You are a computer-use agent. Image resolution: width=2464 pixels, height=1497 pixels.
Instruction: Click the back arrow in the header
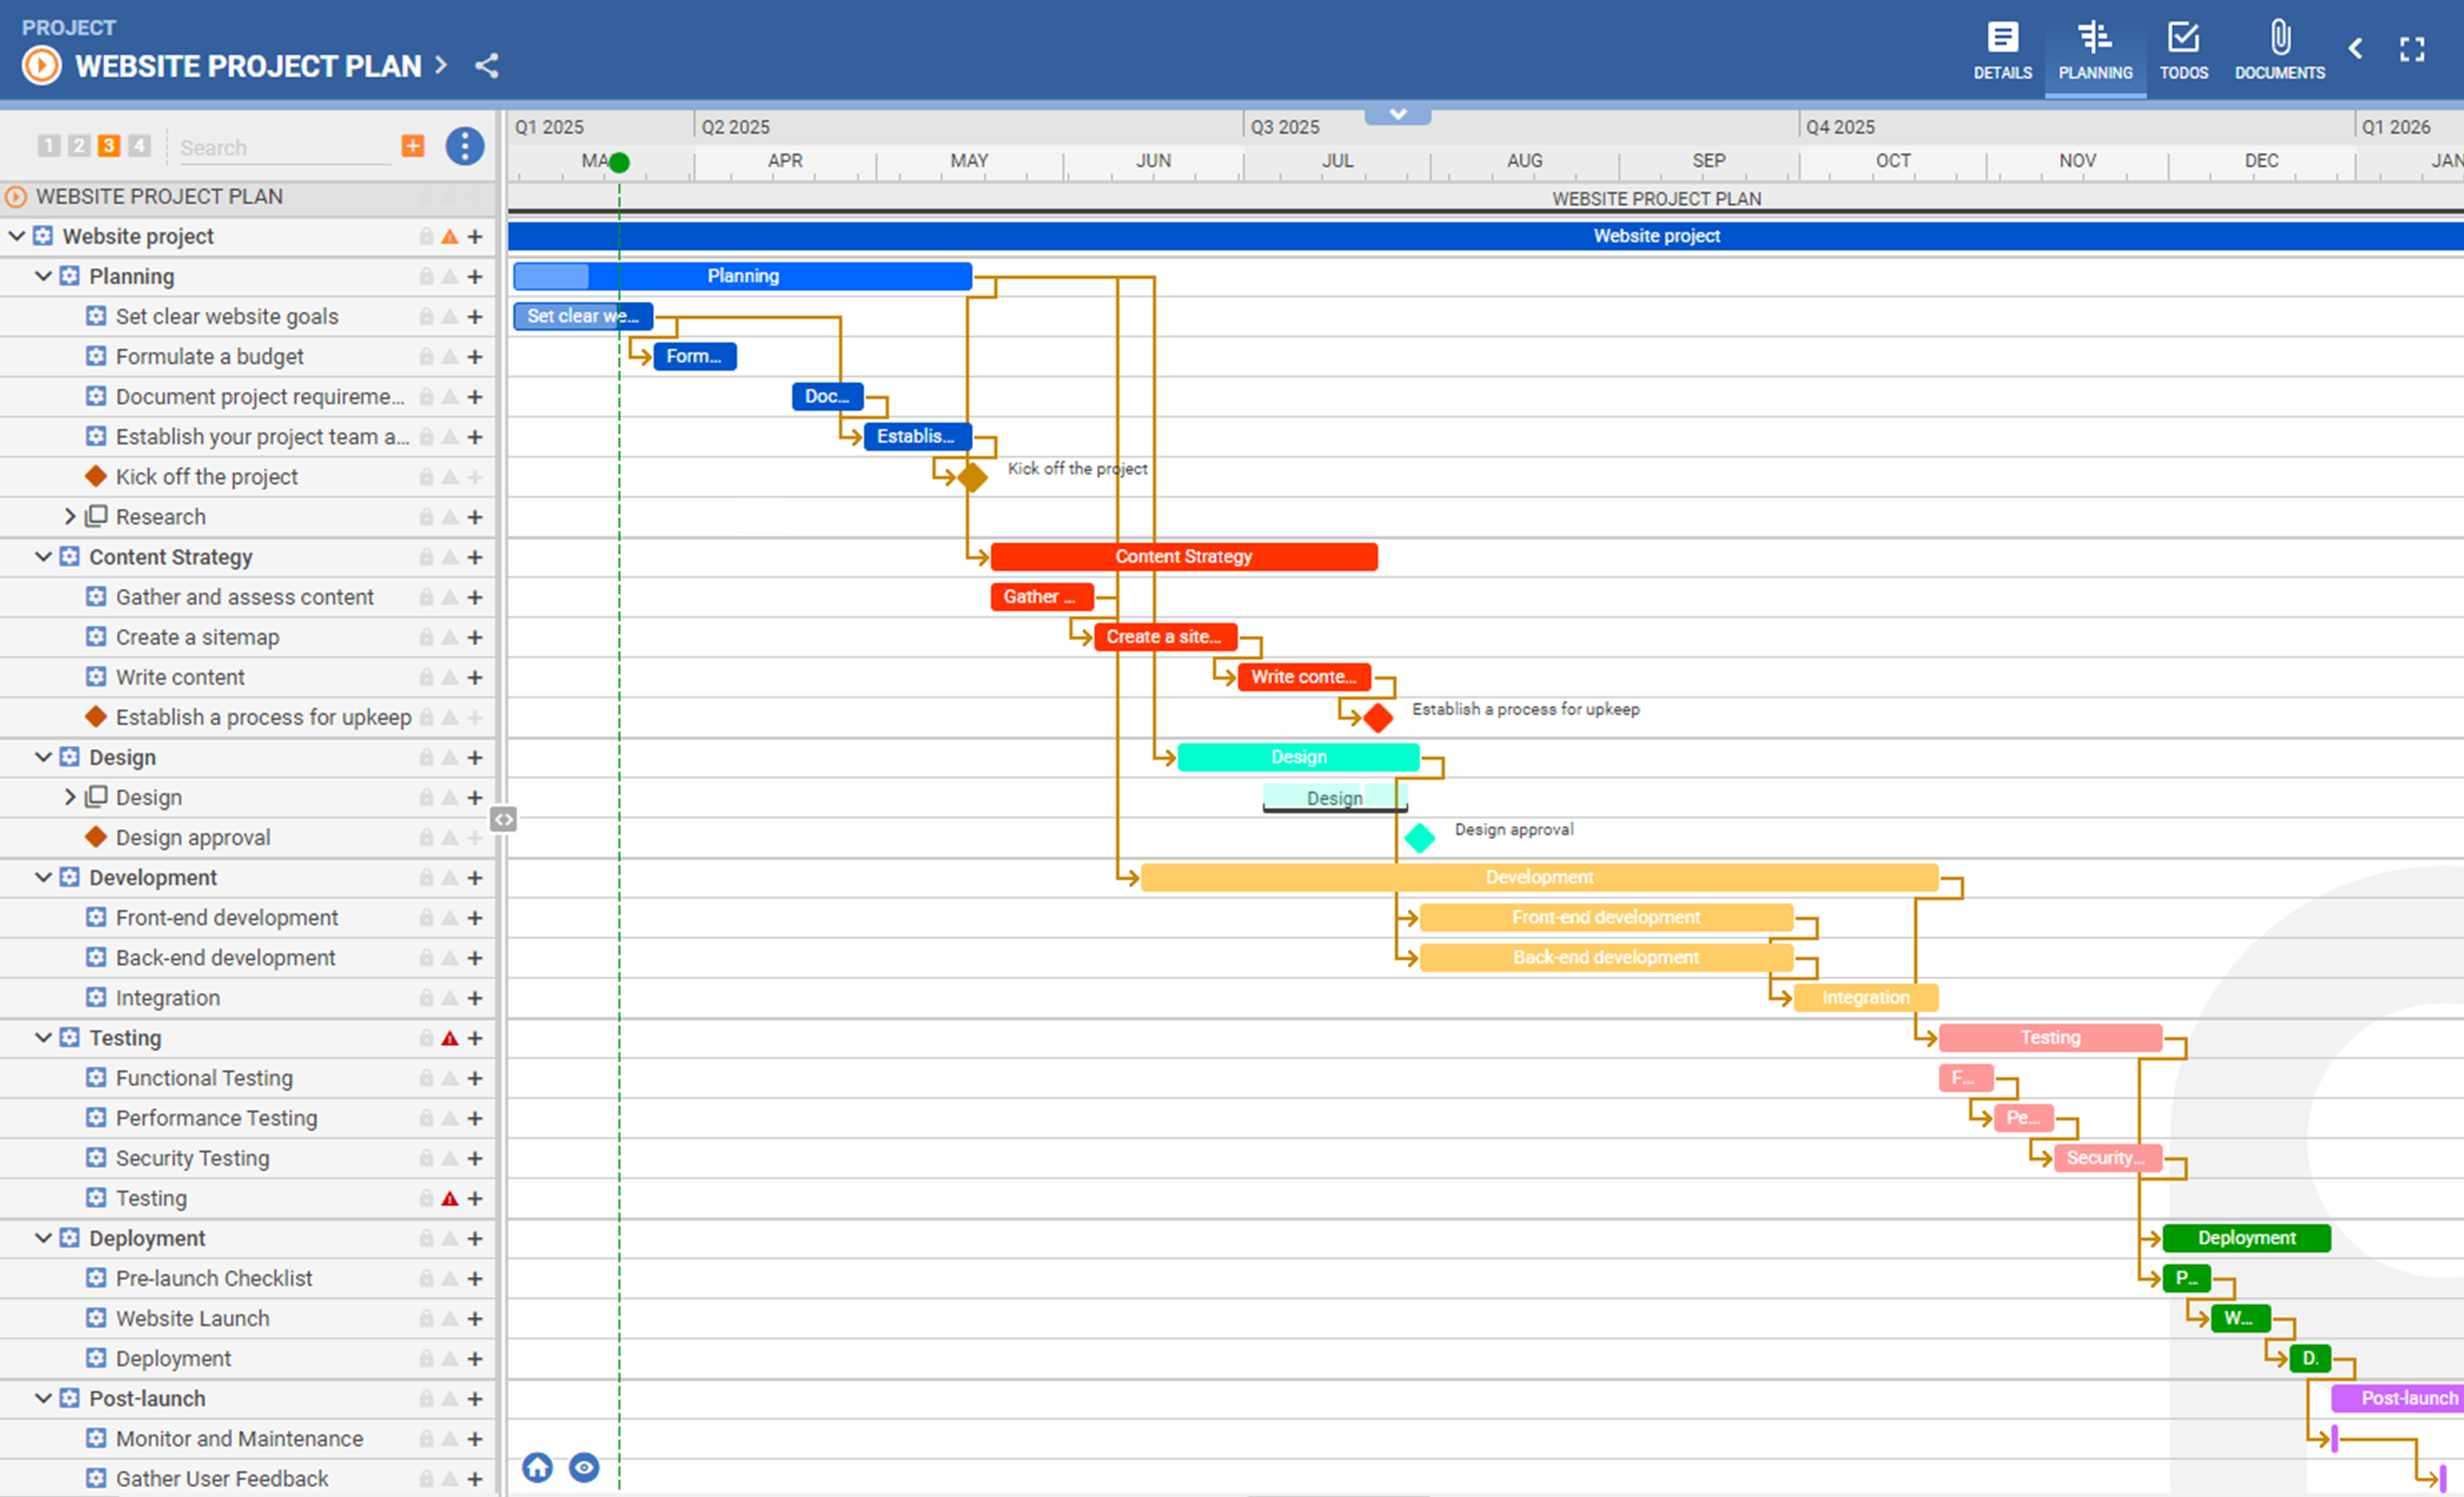(x=2356, y=48)
